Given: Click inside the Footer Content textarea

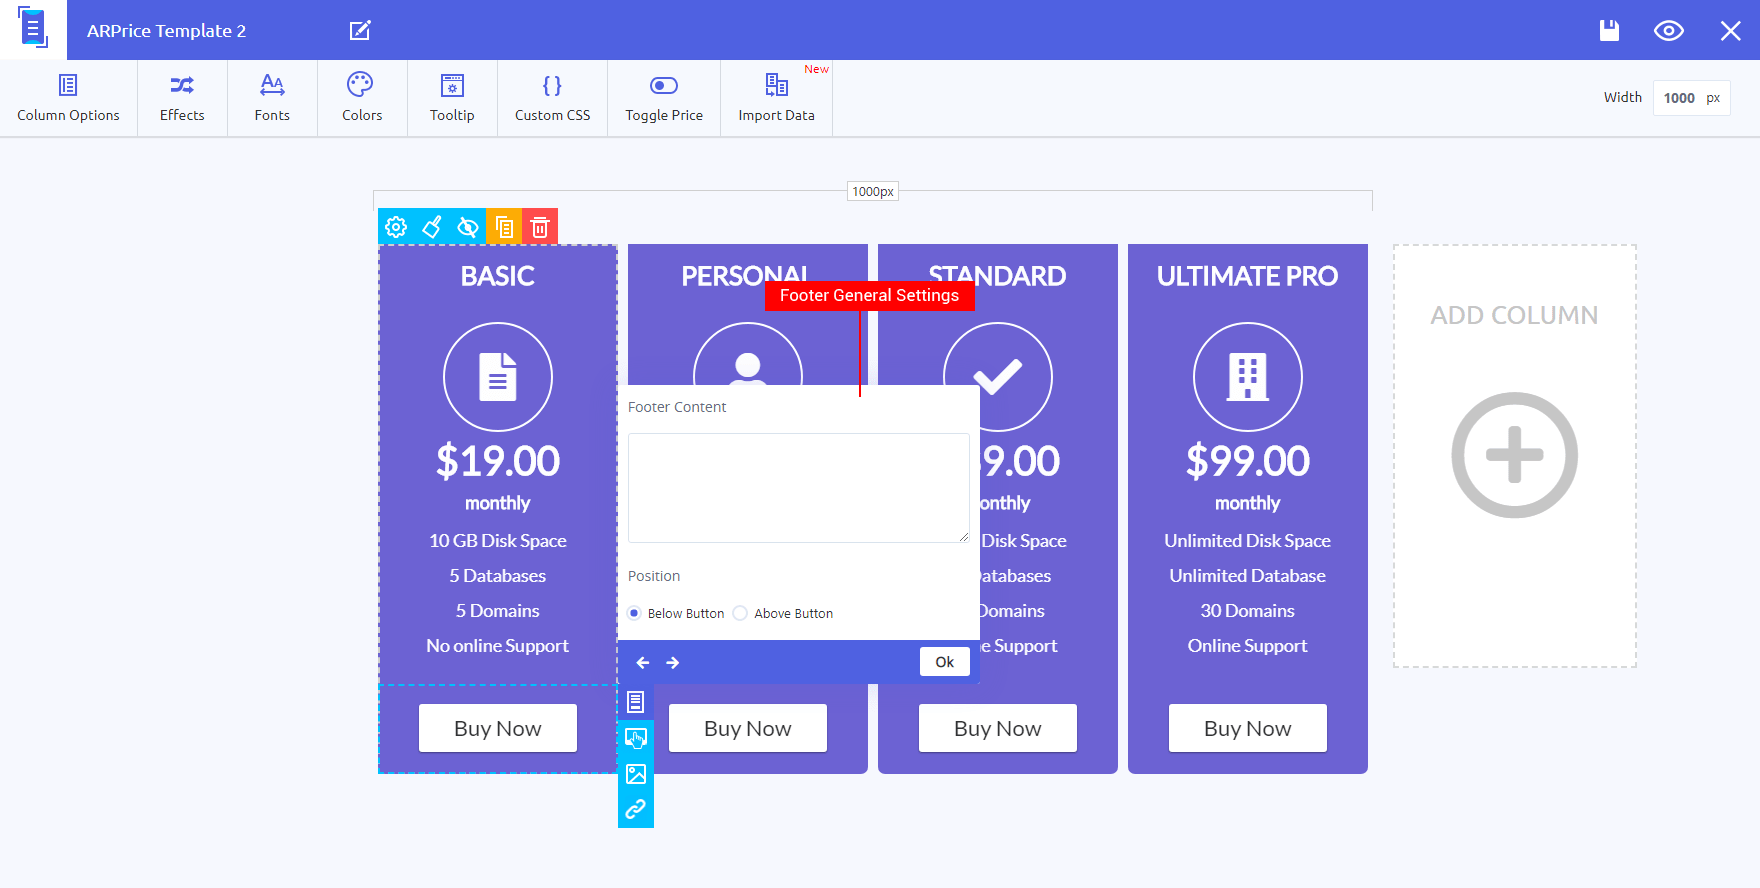Looking at the screenshot, I should coord(799,488).
